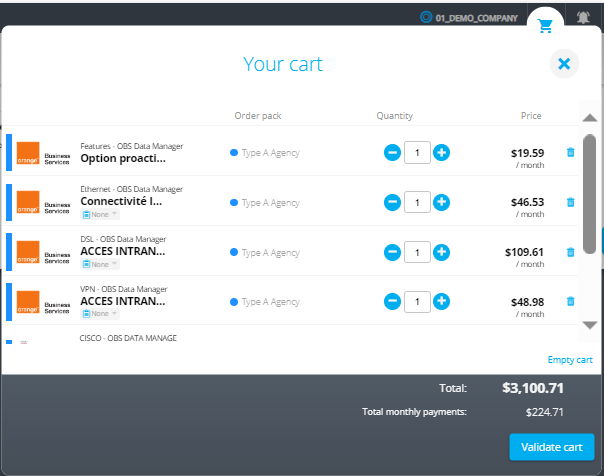Click the cart list scroll up arrow
Viewport: 604px width, 476px height.
tap(590, 118)
